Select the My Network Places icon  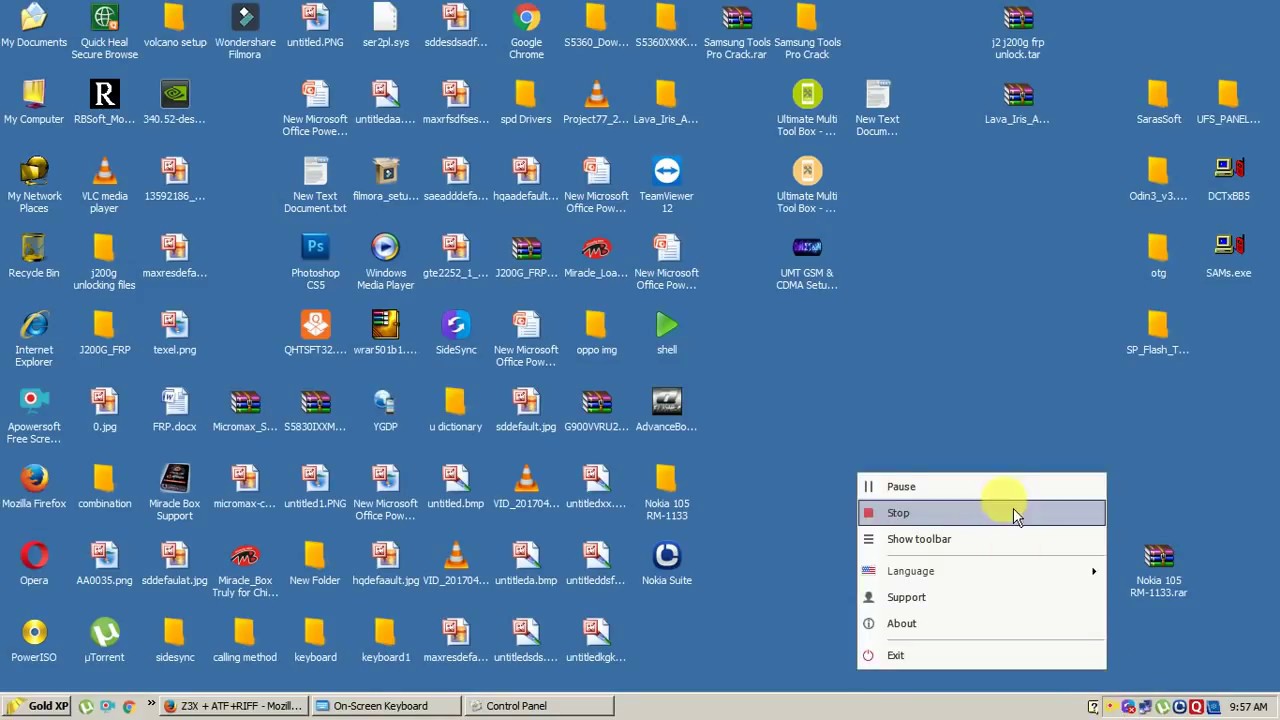[x=34, y=185]
